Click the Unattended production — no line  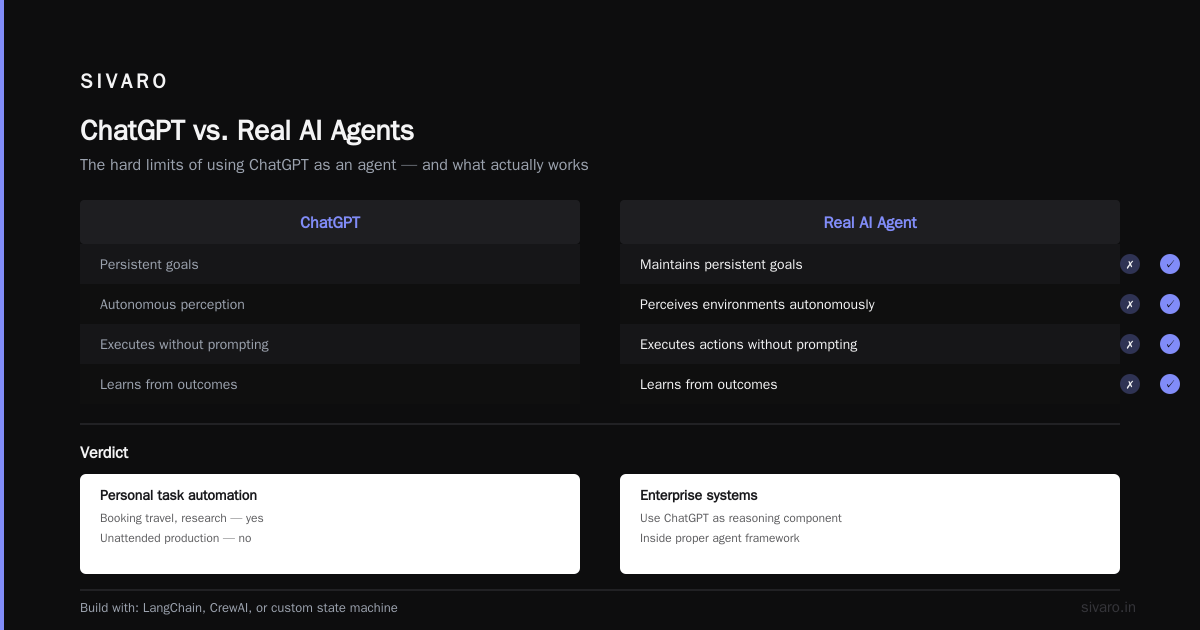tap(176, 538)
